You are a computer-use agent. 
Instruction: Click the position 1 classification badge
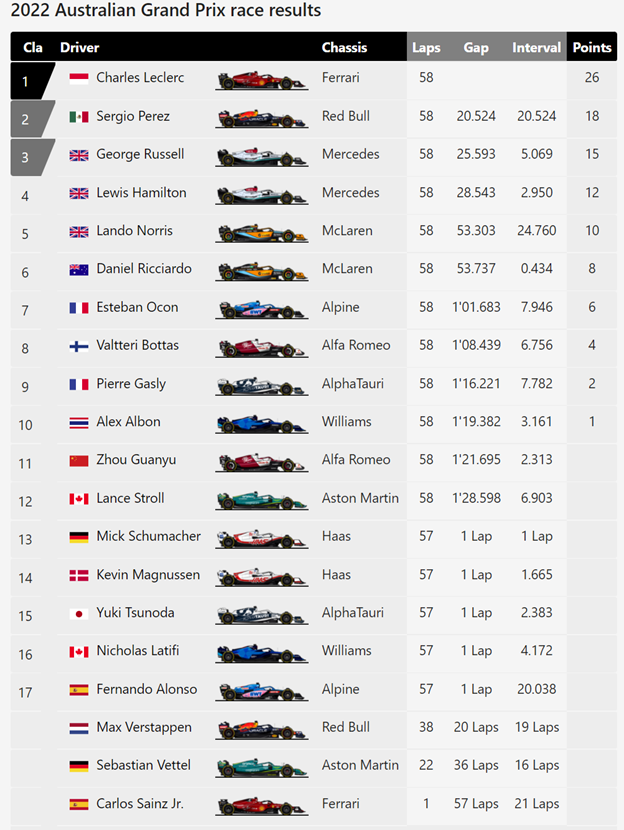click(28, 80)
